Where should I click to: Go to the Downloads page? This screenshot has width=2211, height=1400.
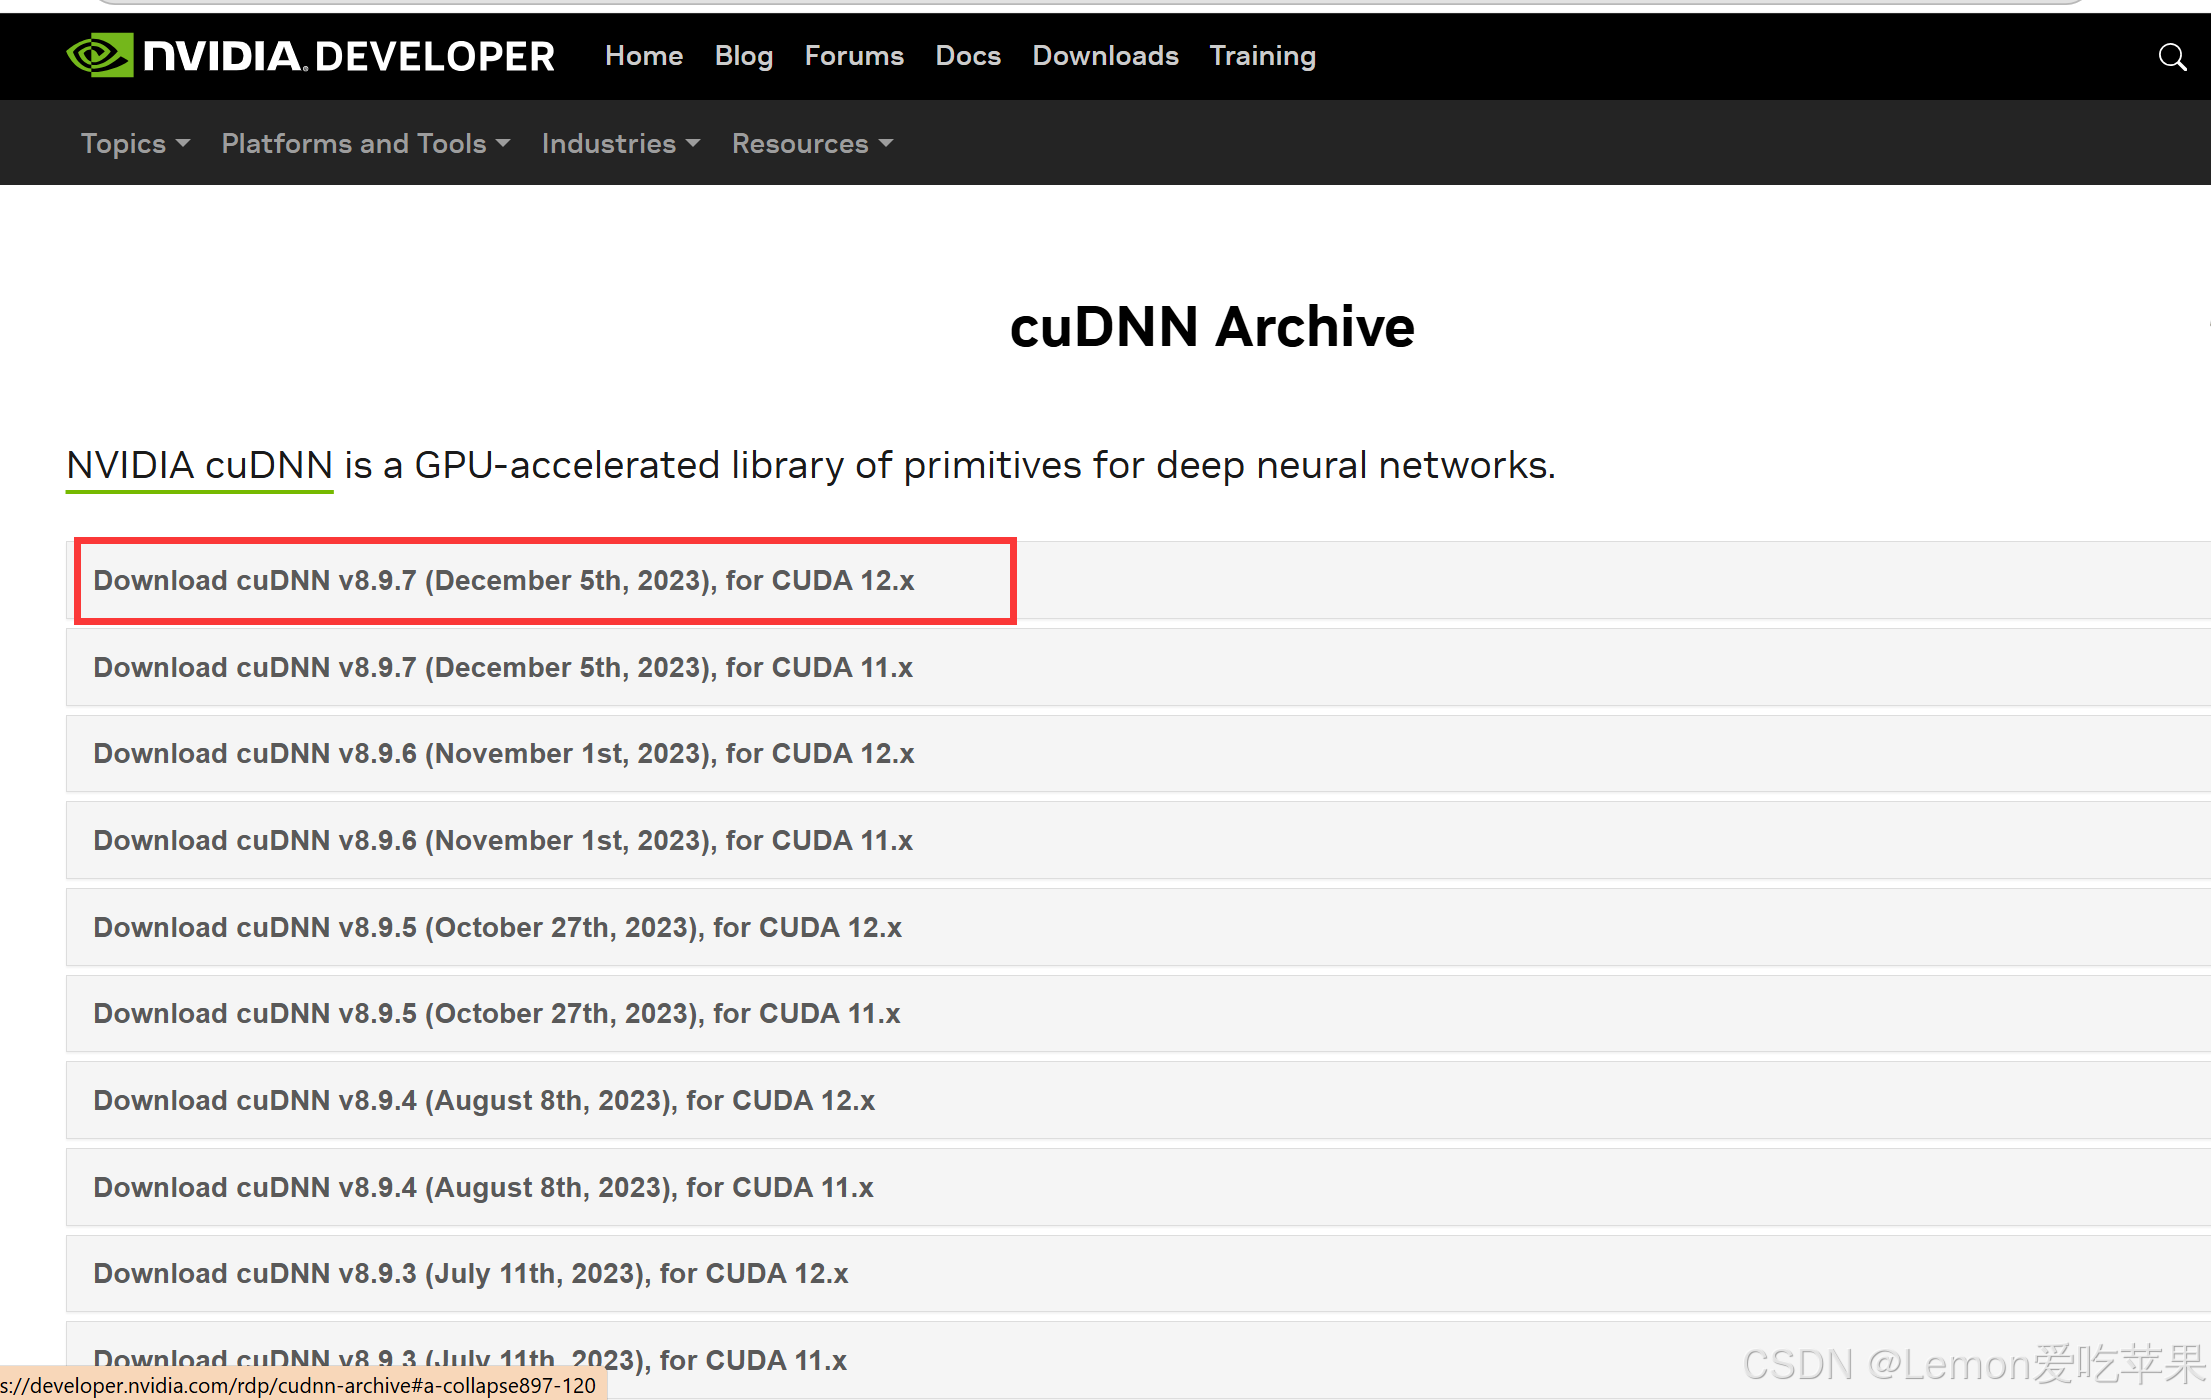click(x=1105, y=56)
